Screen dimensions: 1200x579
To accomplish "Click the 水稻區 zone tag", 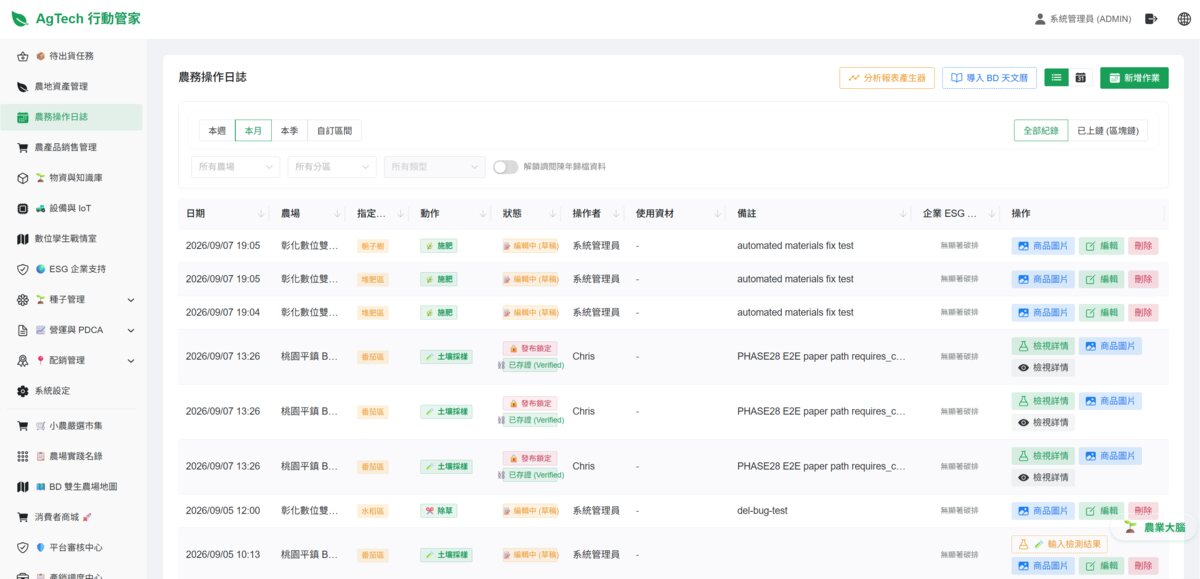I will click(372, 511).
